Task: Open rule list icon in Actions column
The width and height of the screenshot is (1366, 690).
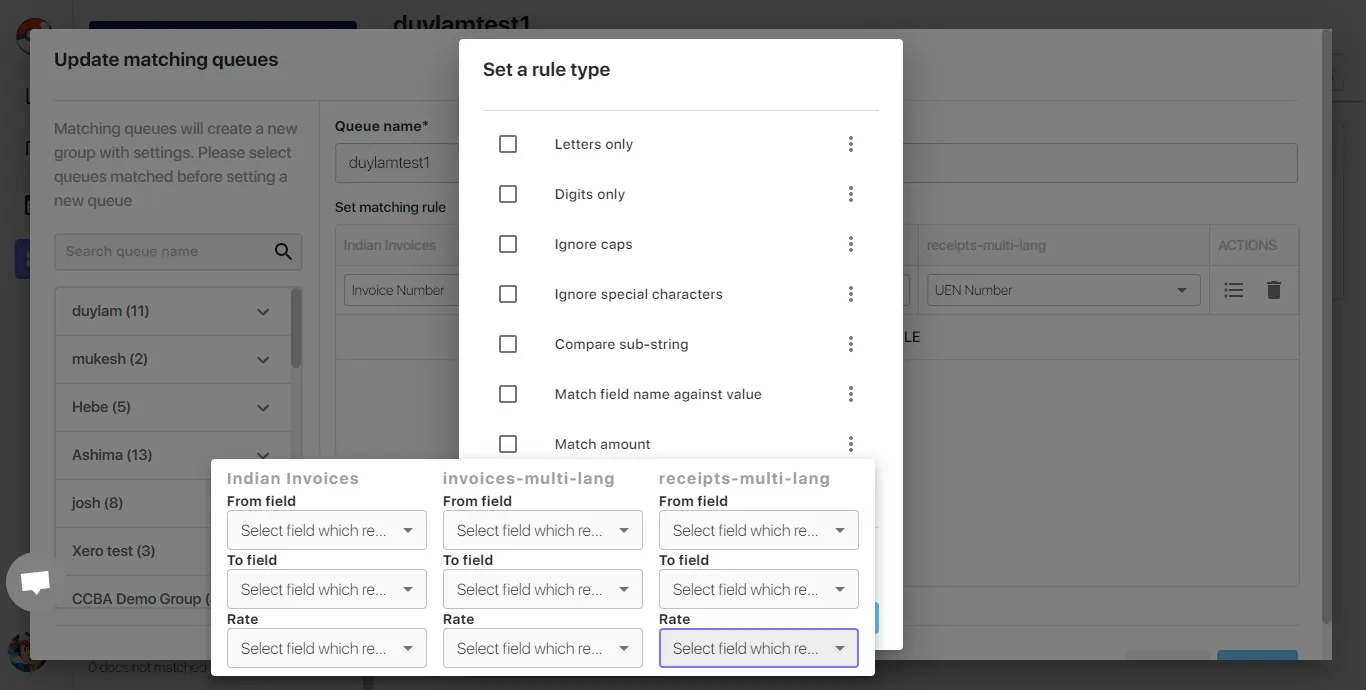Action: pyautogui.click(x=1234, y=290)
